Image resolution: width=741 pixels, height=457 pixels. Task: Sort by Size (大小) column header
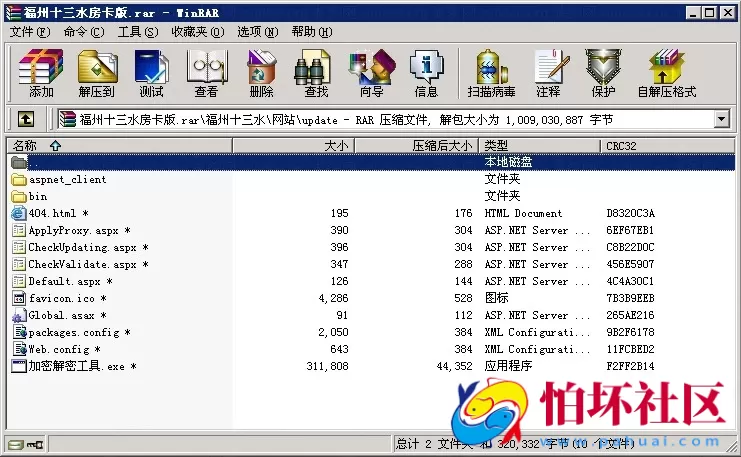(x=293, y=146)
